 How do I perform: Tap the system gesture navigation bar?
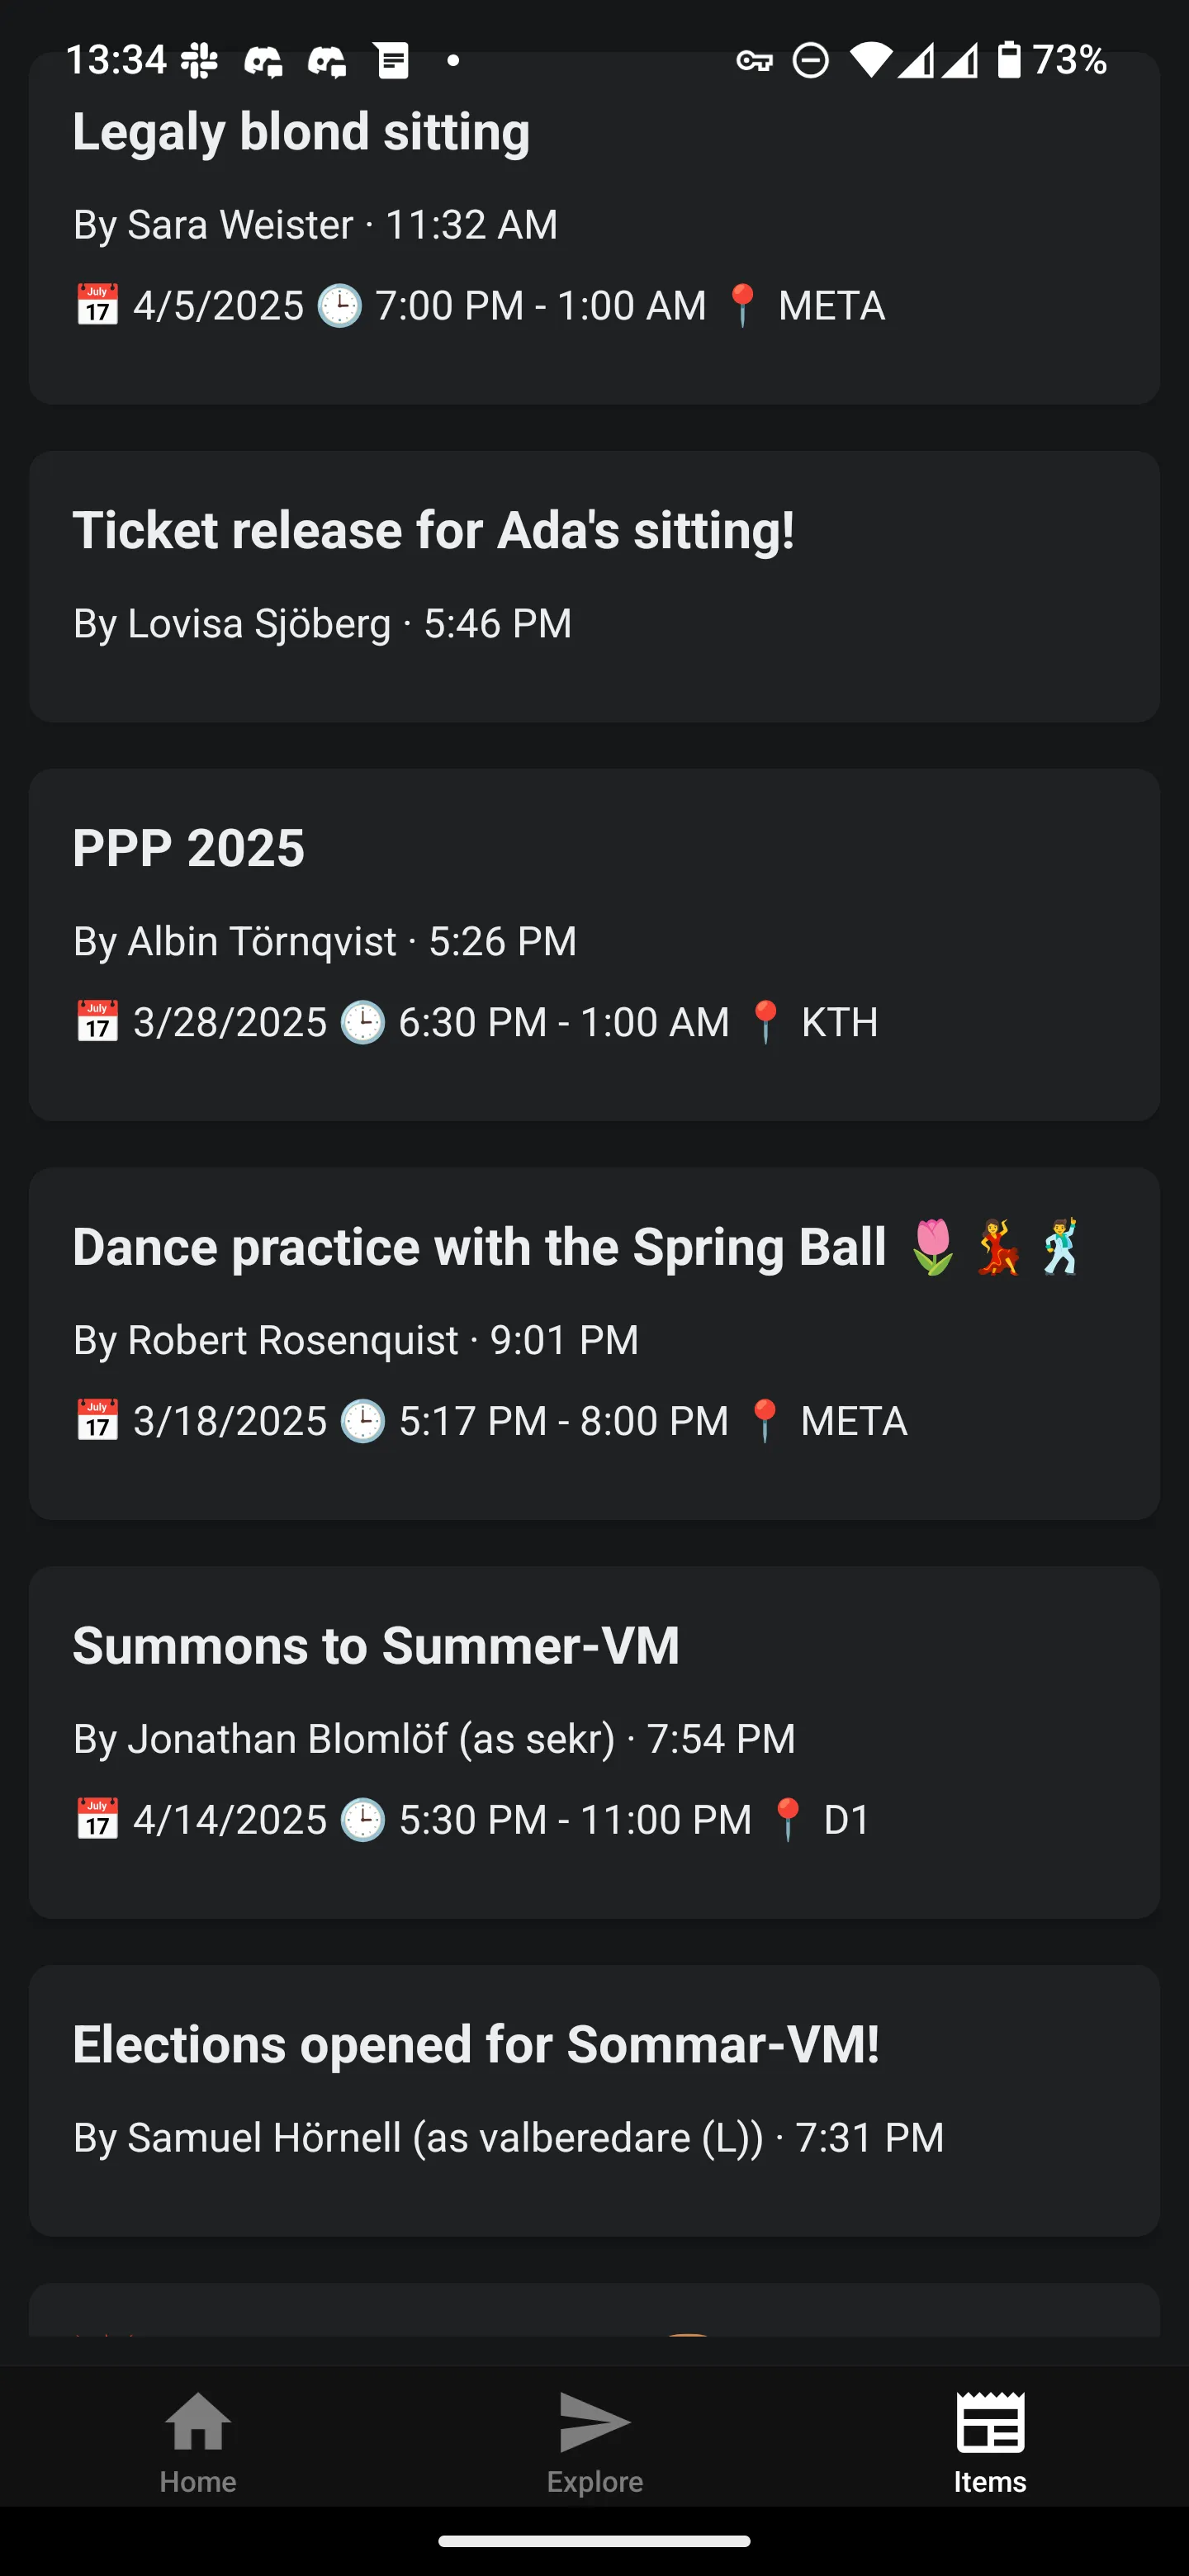pos(594,2541)
